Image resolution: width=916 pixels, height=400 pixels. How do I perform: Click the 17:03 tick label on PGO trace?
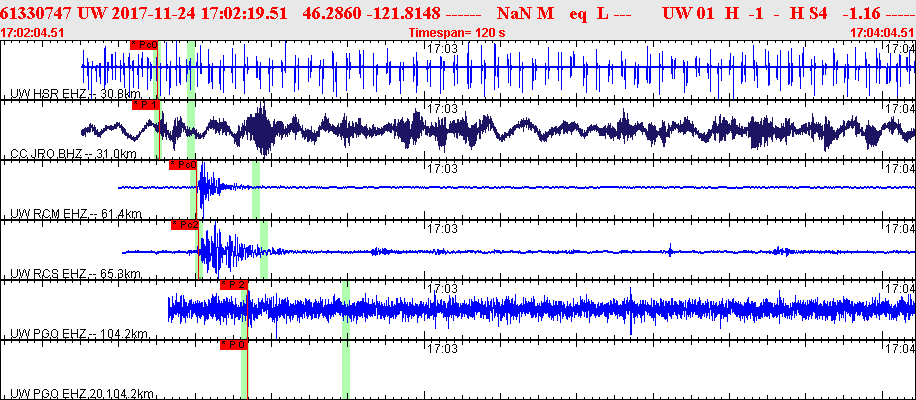[x=442, y=288]
